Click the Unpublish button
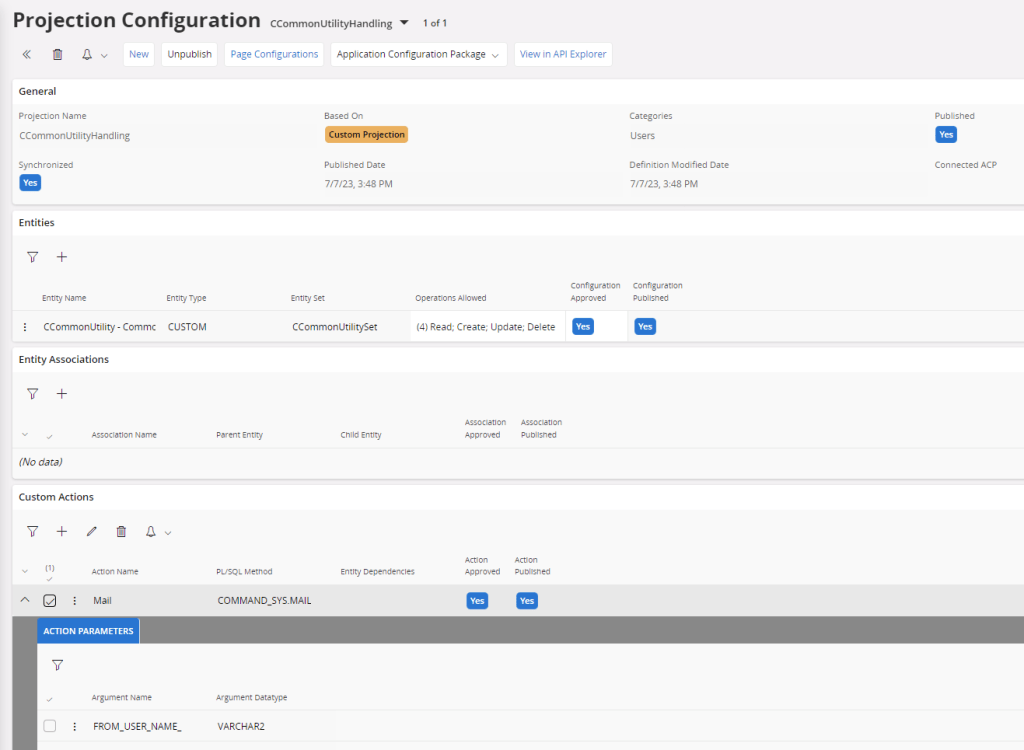Image resolution: width=1024 pixels, height=750 pixels. (189, 55)
